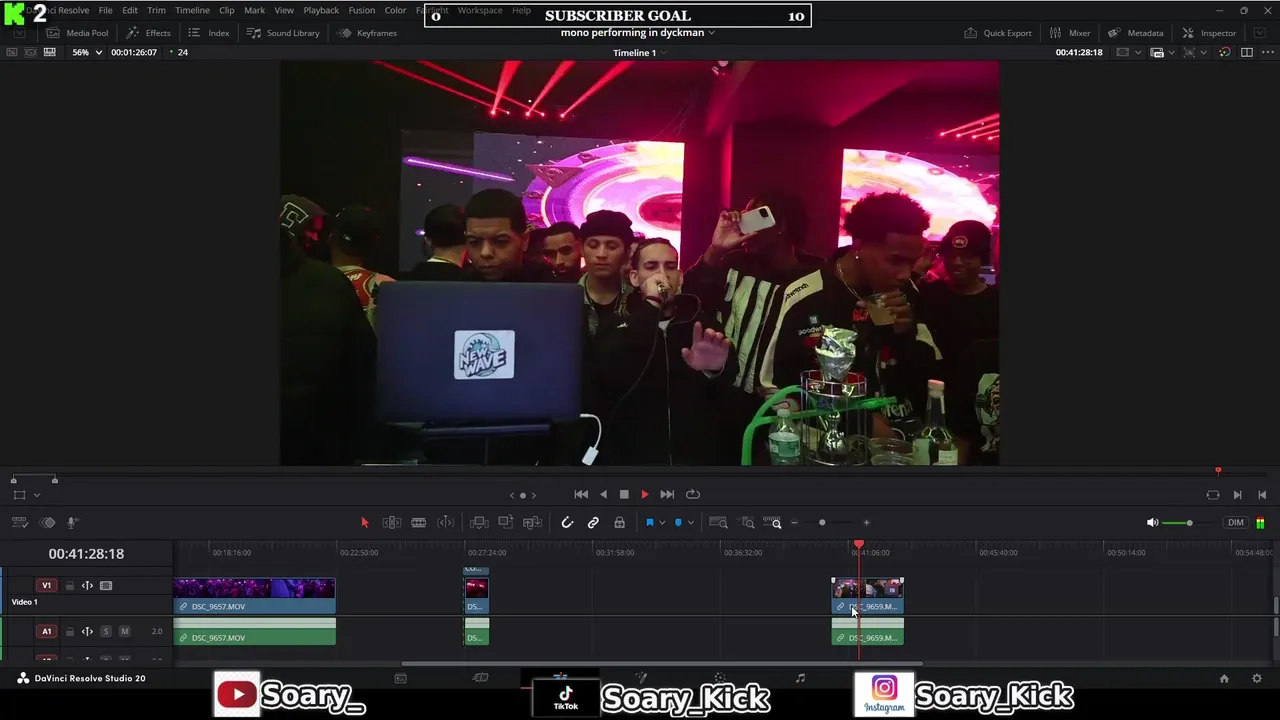Activate the Trim Edit mode tool
1280x720 pixels.
[x=392, y=523]
